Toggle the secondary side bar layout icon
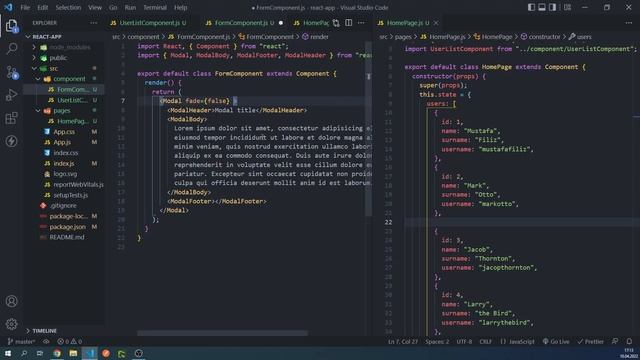640x360 pixels. coord(552,7)
